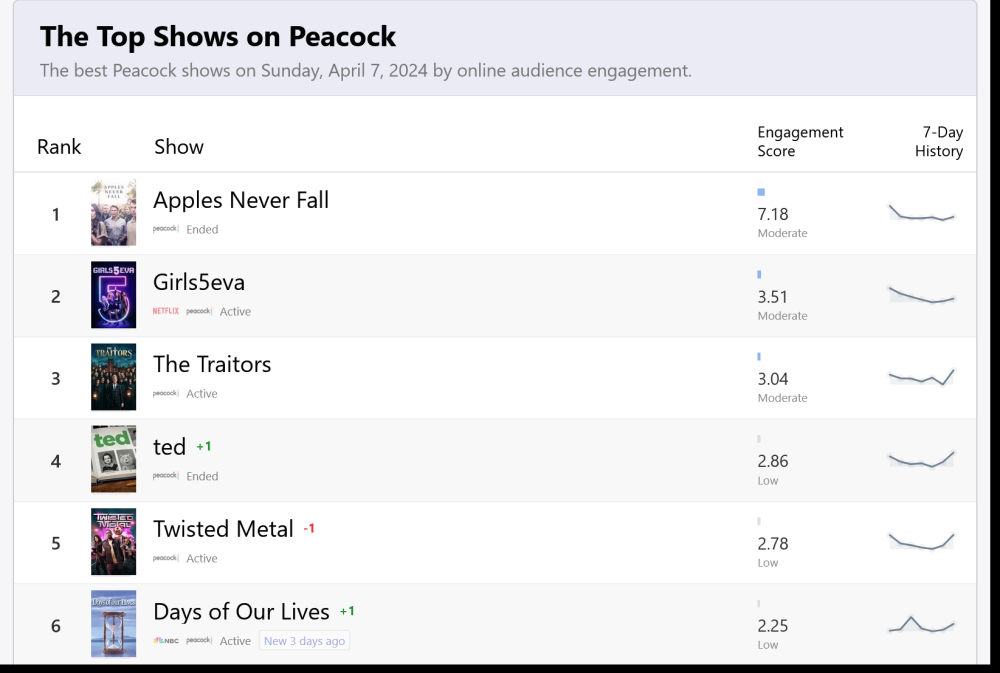Screen dimensions: 1000x673
Task: Go to The Traitors show page
Action: tap(212, 365)
